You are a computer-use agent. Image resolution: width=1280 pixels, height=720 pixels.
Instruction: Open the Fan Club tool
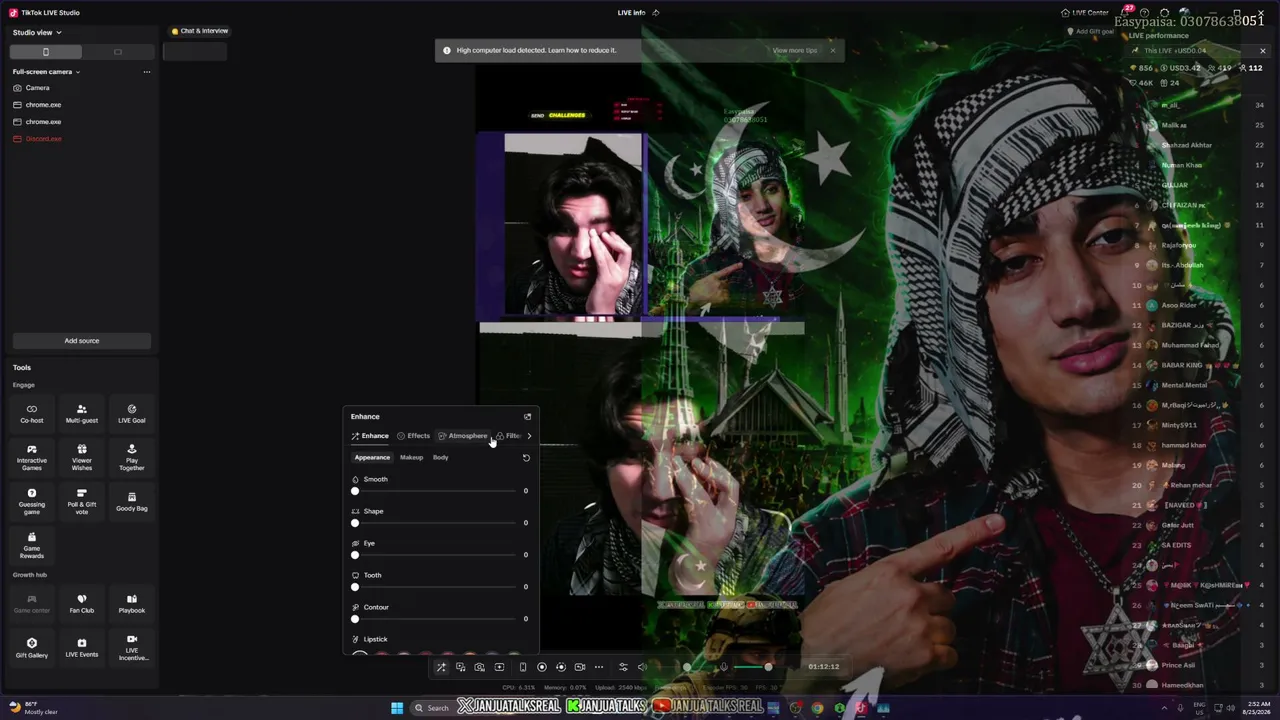click(82, 603)
